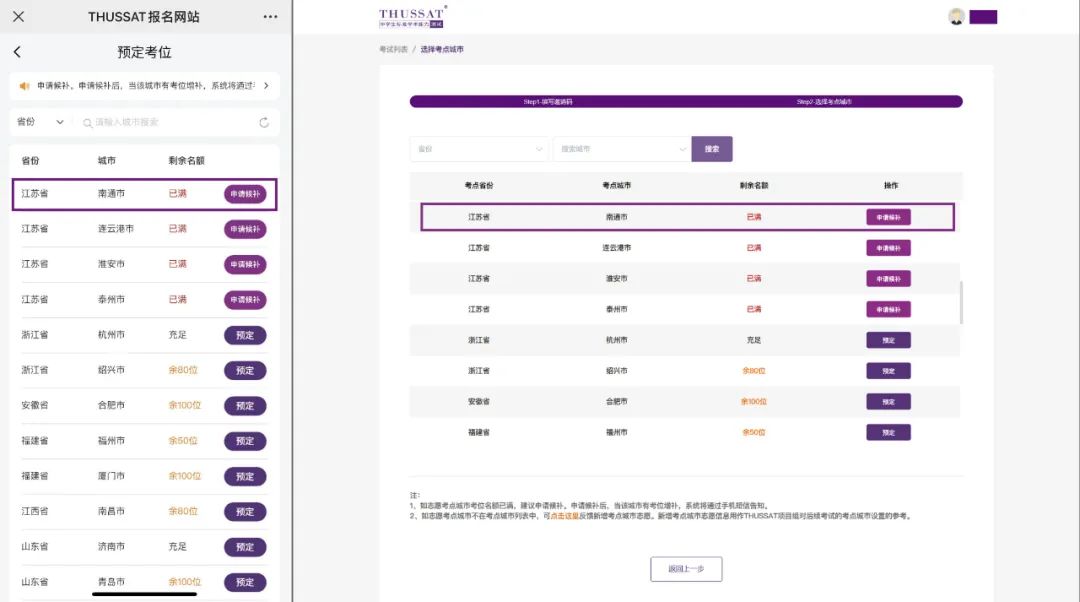Expand the announcement via the right chevron
Image resolution: width=1080 pixels, height=602 pixels.
[x=265, y=87]
